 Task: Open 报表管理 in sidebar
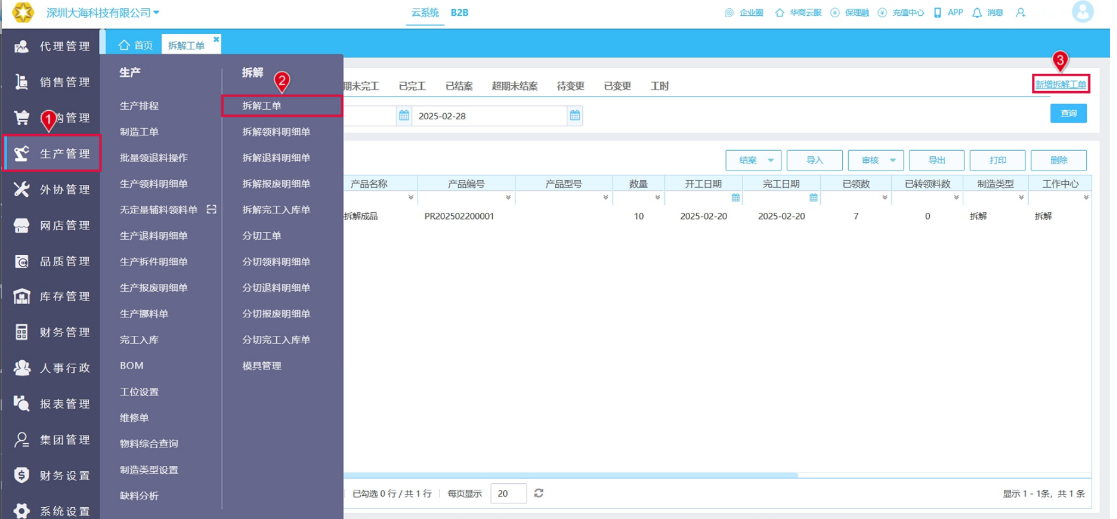(x=51, y=404)
